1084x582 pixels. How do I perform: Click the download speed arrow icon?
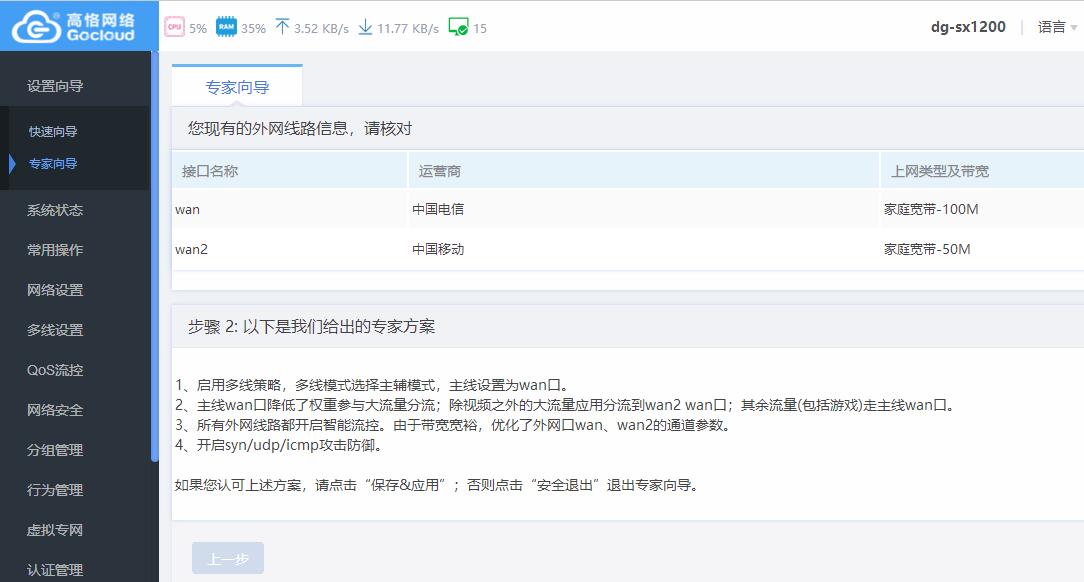pyautogui.click(x=365, y=28)
